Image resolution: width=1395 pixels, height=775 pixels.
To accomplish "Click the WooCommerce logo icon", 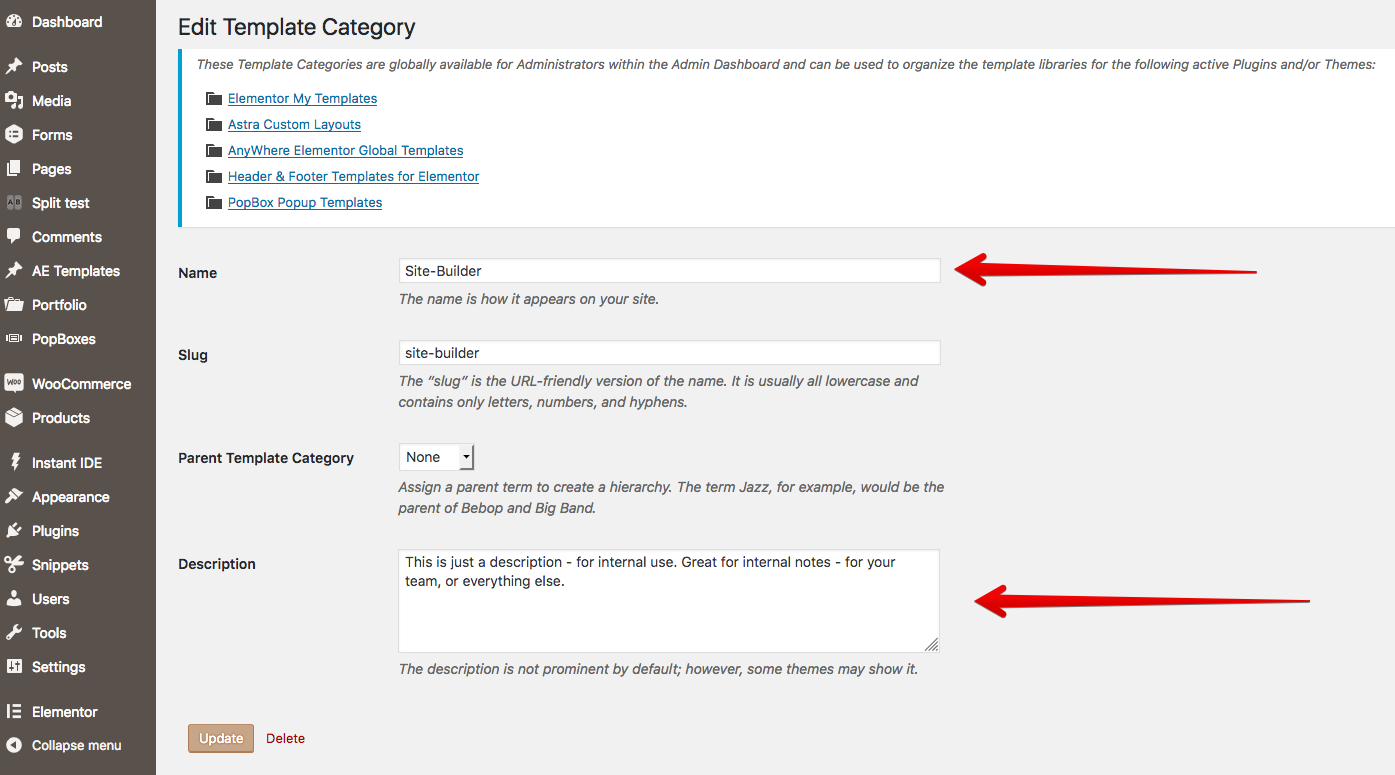I will (x=14, y=383).
